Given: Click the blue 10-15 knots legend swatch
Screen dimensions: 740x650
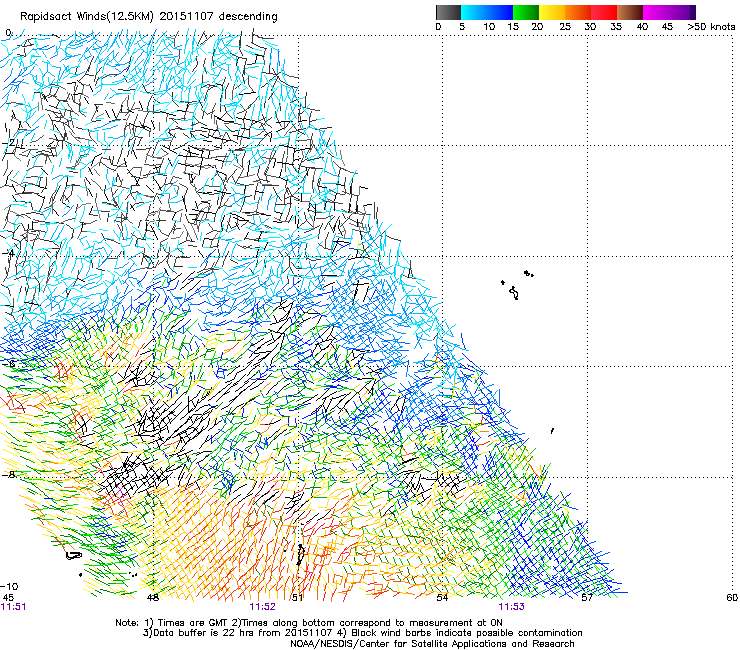Looking at the screenshot, I should click(x=500, y=12).
